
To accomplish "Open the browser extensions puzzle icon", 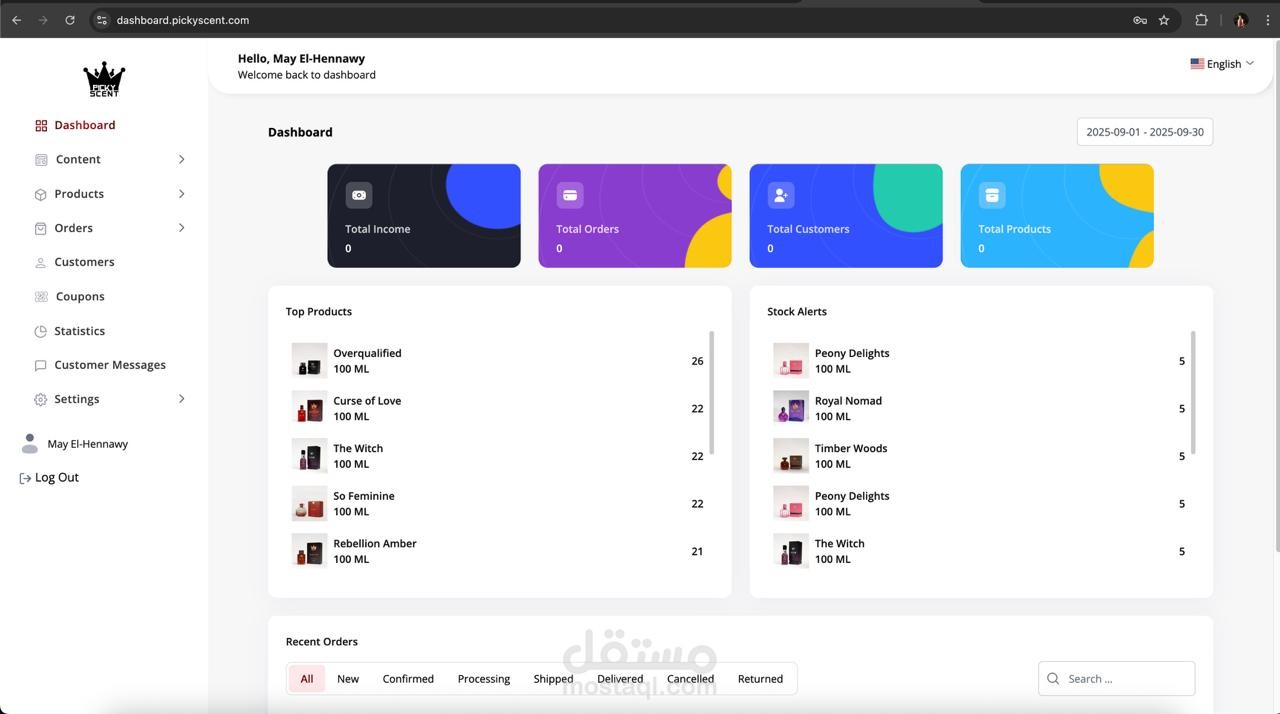I will pyautogui.click(x=1201, y=20).
